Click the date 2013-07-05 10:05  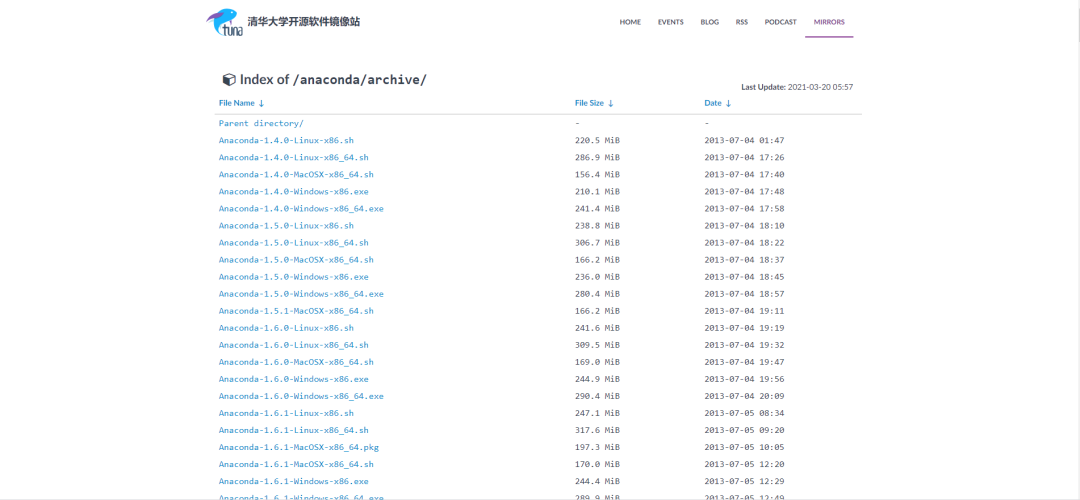pyautogui.click(x=744, y=447)
